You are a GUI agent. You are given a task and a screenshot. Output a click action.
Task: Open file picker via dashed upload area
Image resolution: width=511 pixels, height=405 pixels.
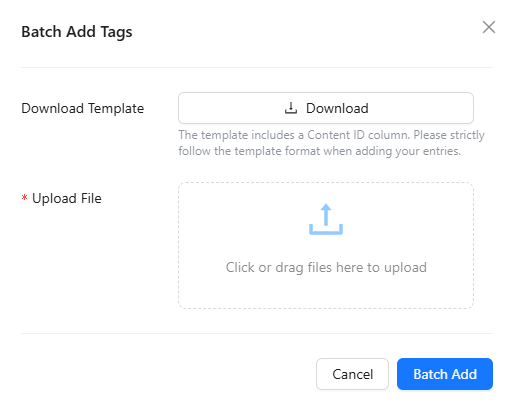[326, 245]
